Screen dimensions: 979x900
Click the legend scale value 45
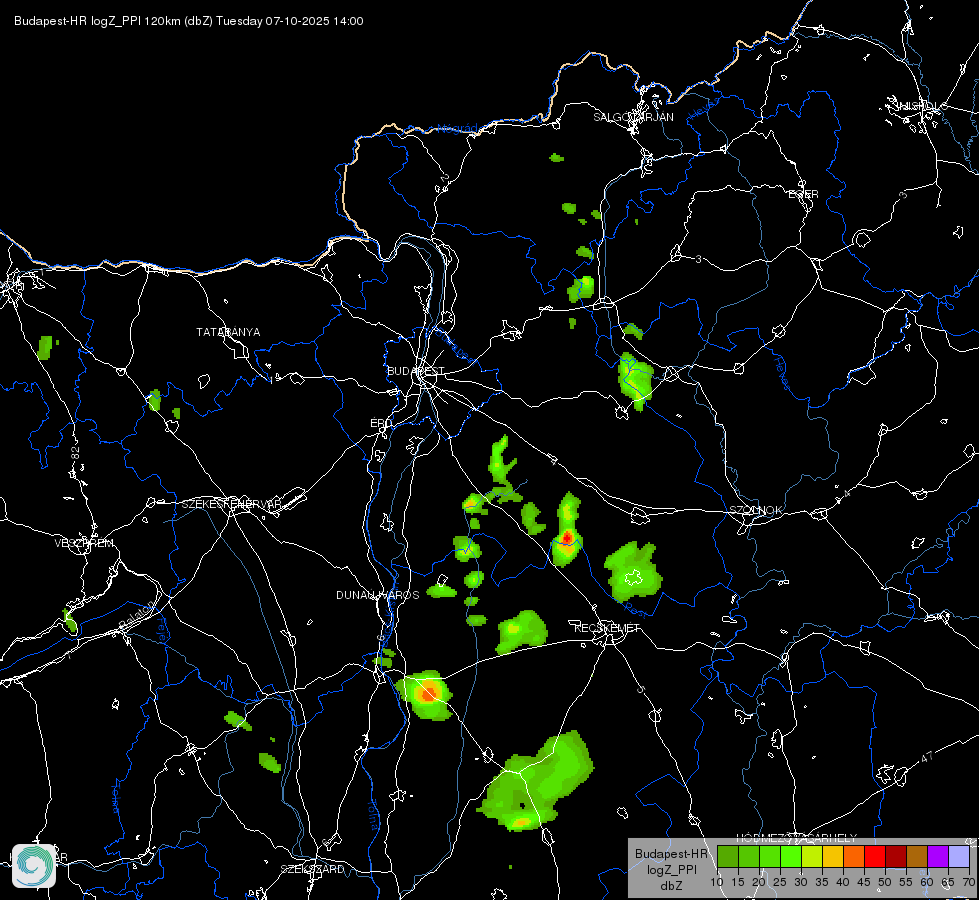click(864, 883)
